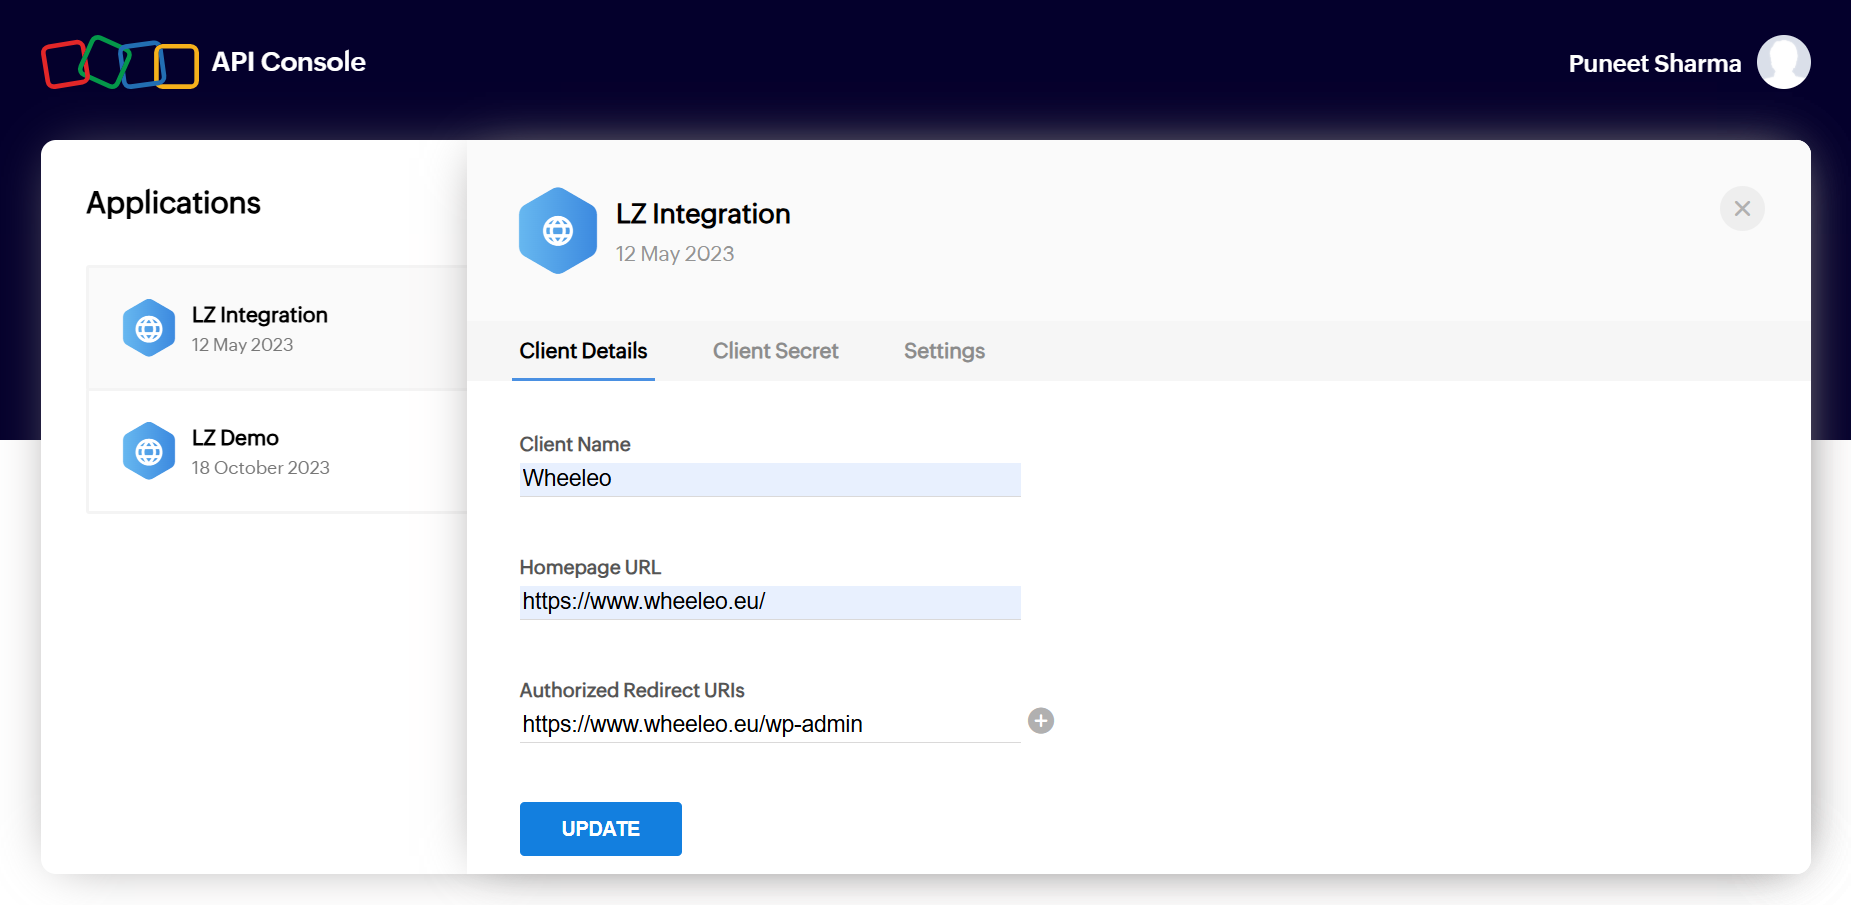Close the LZ Integration details panel
1851x905 pixels.
[x=1742, y=208]
